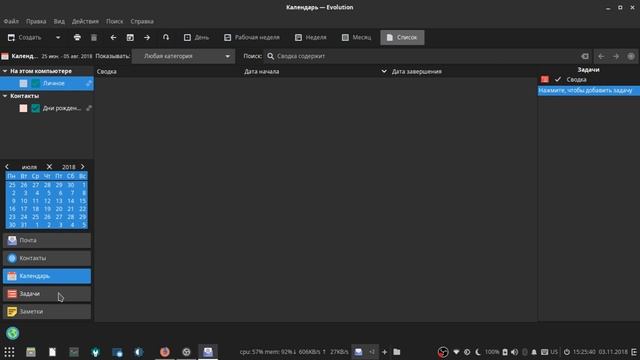Go to previous month in mini calendar
Screen dimensions: 640x360
7,167
